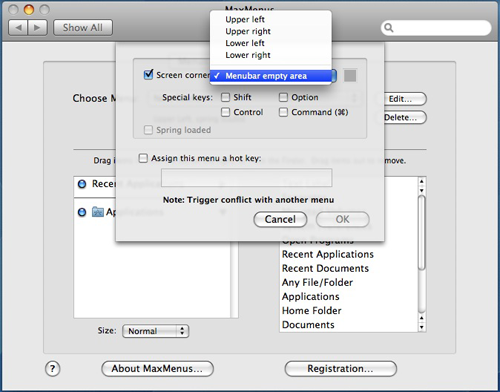500x392 pixels.
Task: Click the search field
Action: click(x=436, y=28)
